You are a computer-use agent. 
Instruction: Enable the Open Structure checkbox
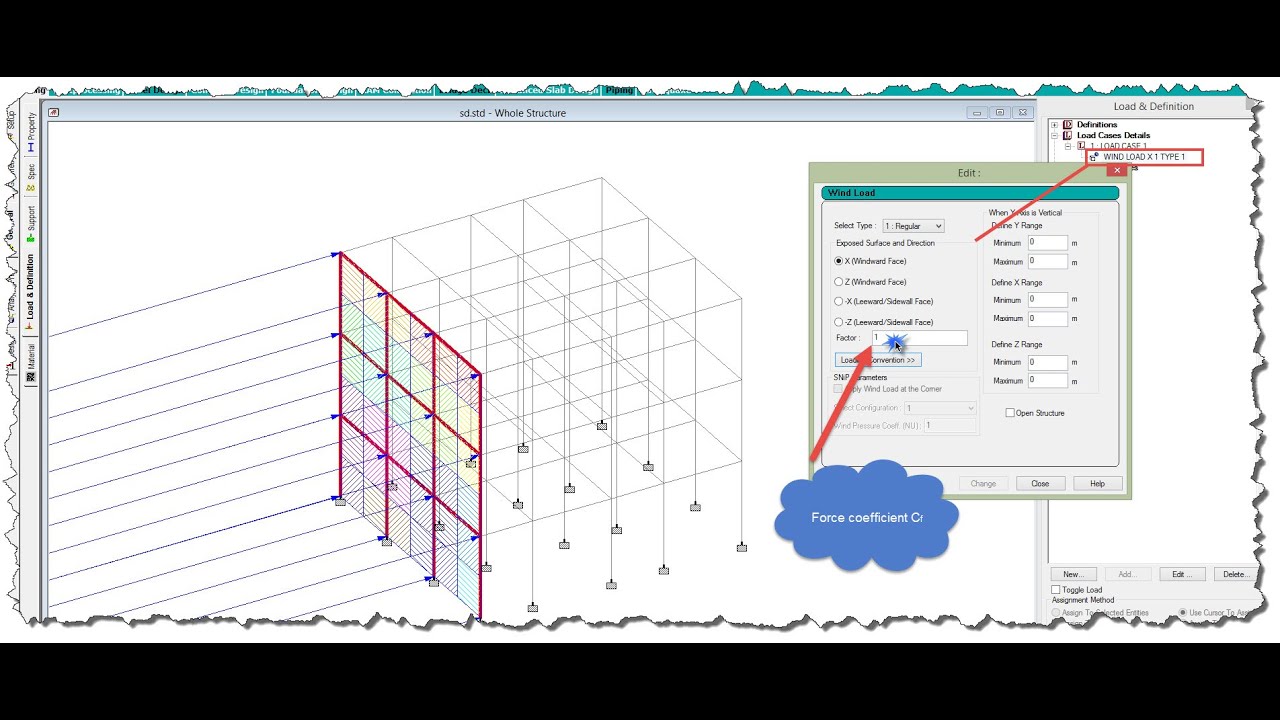pos(1010,413)
